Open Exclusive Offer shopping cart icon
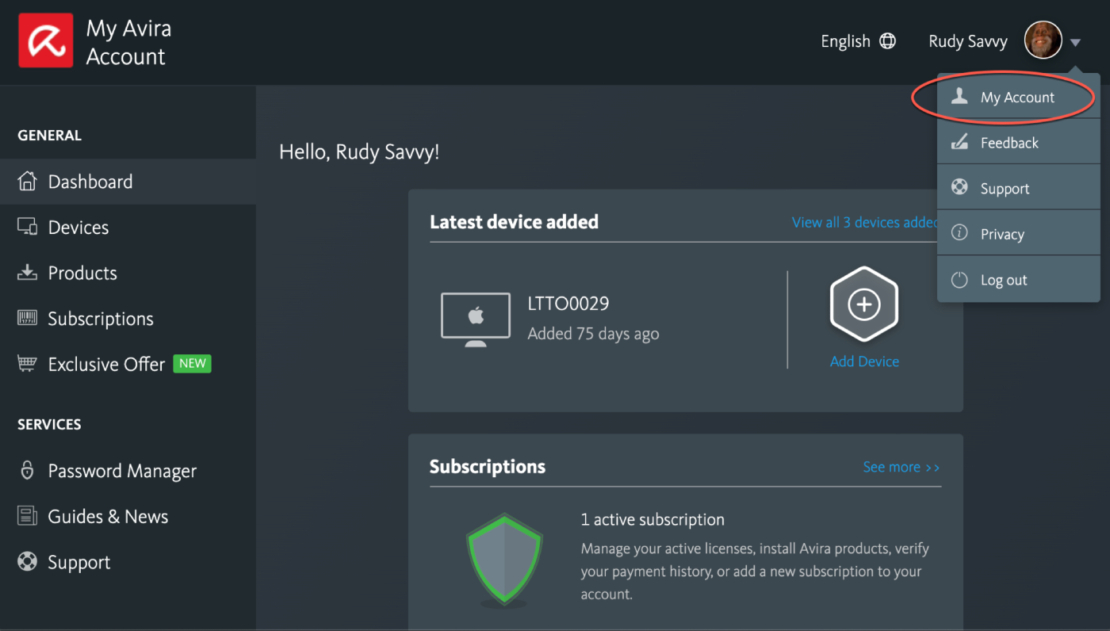The width and height of the screenshot is (1110, 631). [27, 363]
